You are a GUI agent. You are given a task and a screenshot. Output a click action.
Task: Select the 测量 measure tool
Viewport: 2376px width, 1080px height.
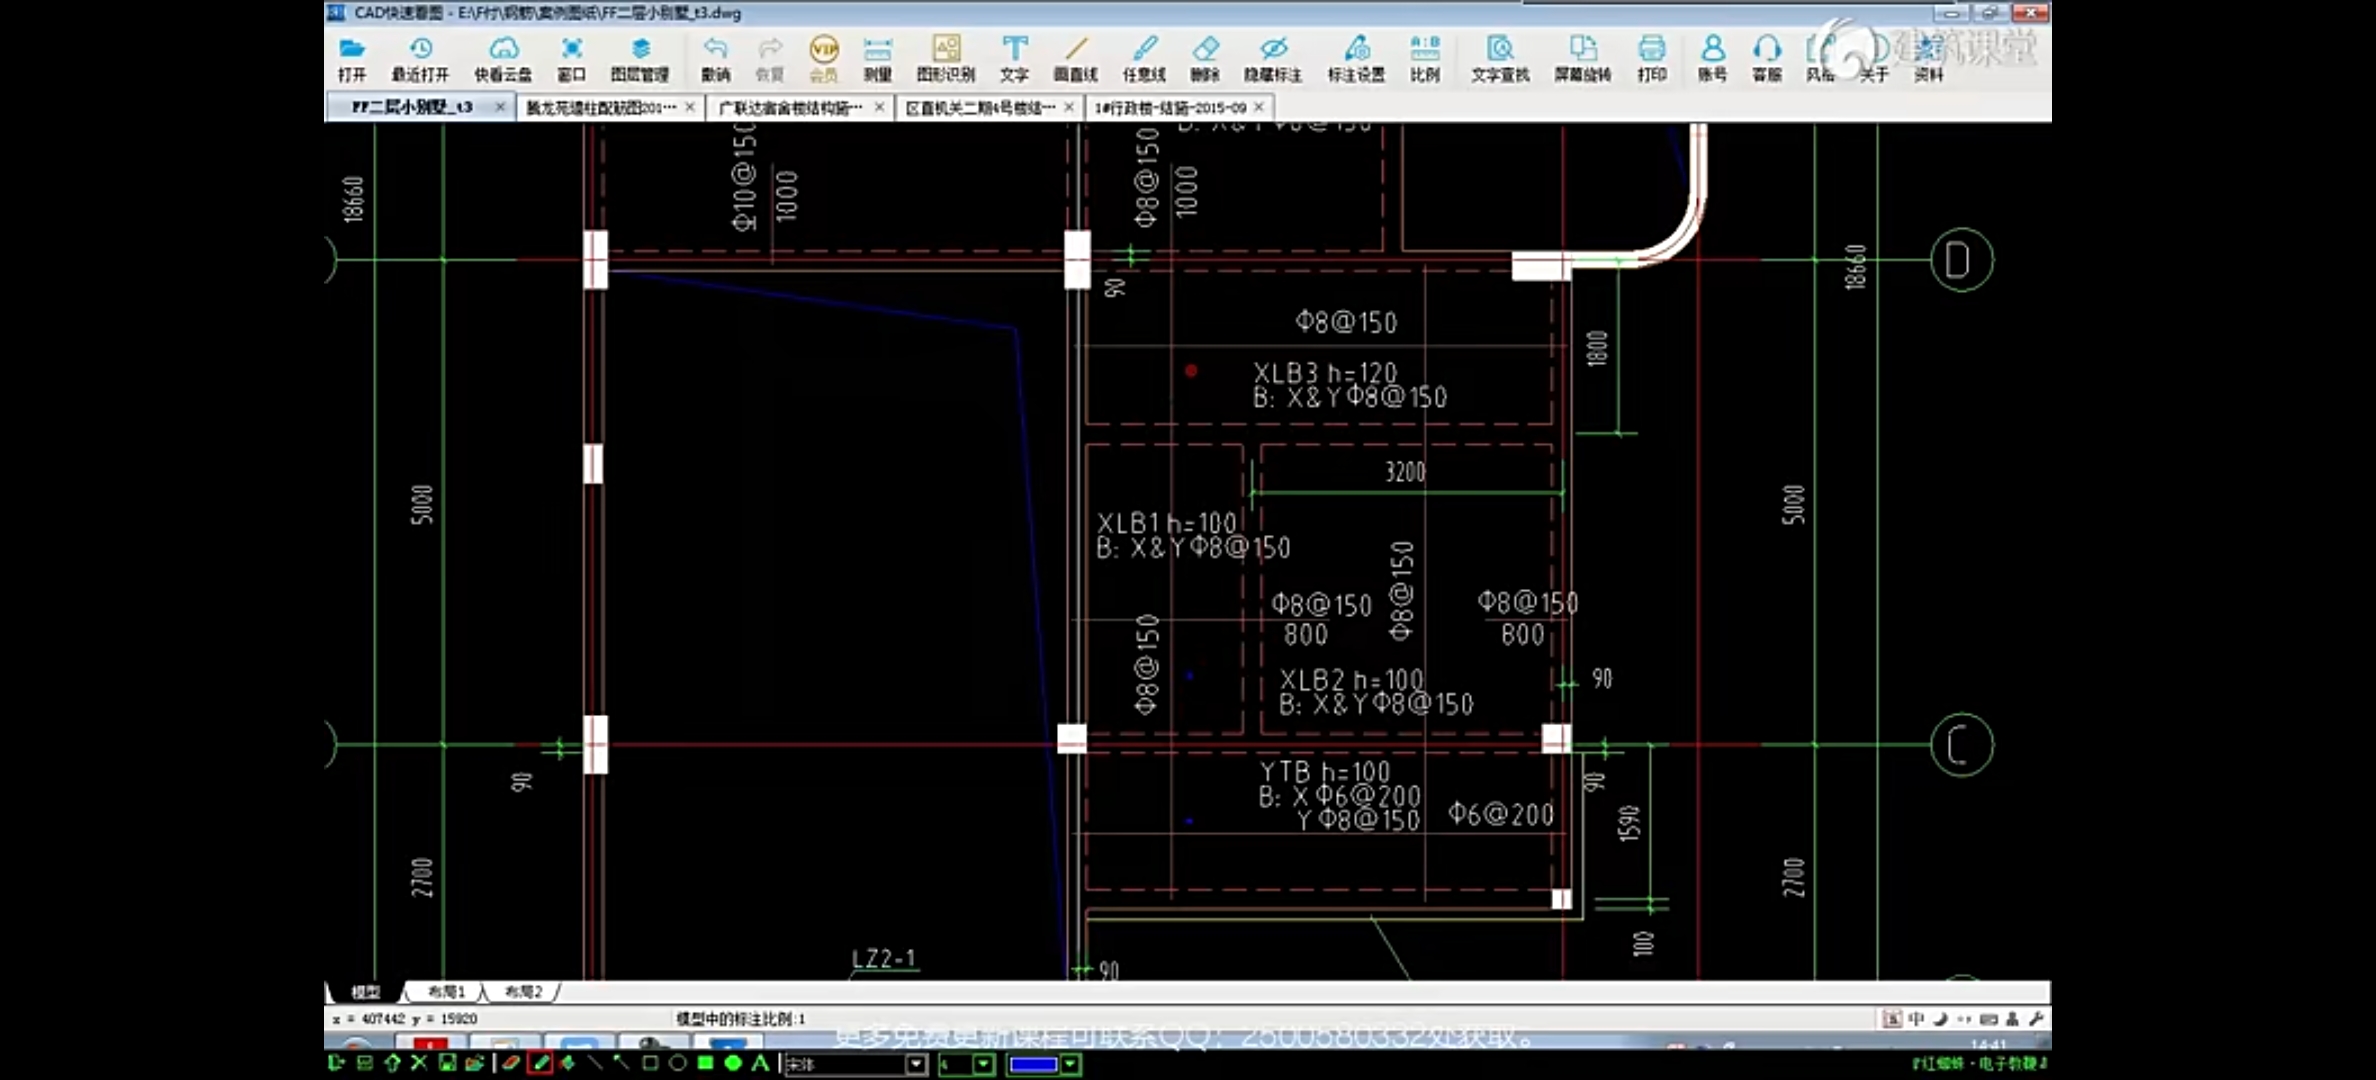tap(877, 59)
